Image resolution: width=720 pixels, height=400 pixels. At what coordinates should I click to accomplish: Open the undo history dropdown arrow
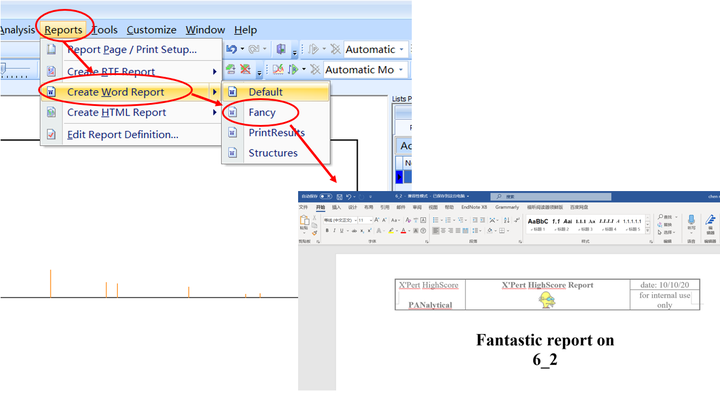click(x=242, y=49)
